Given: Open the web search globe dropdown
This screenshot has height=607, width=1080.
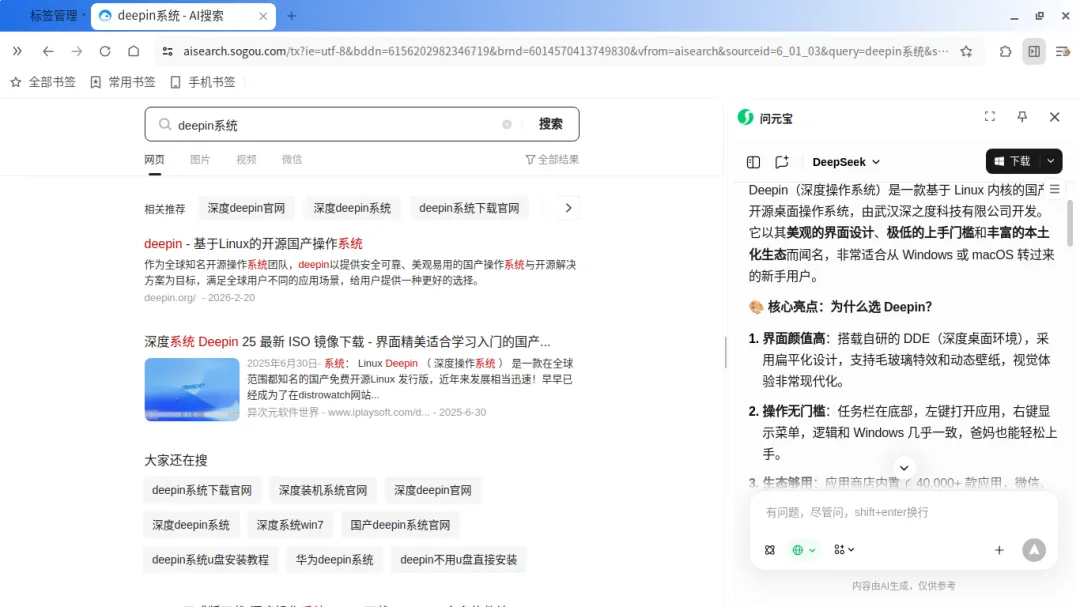Looking at the screenshot, I should tap(804, 550).
